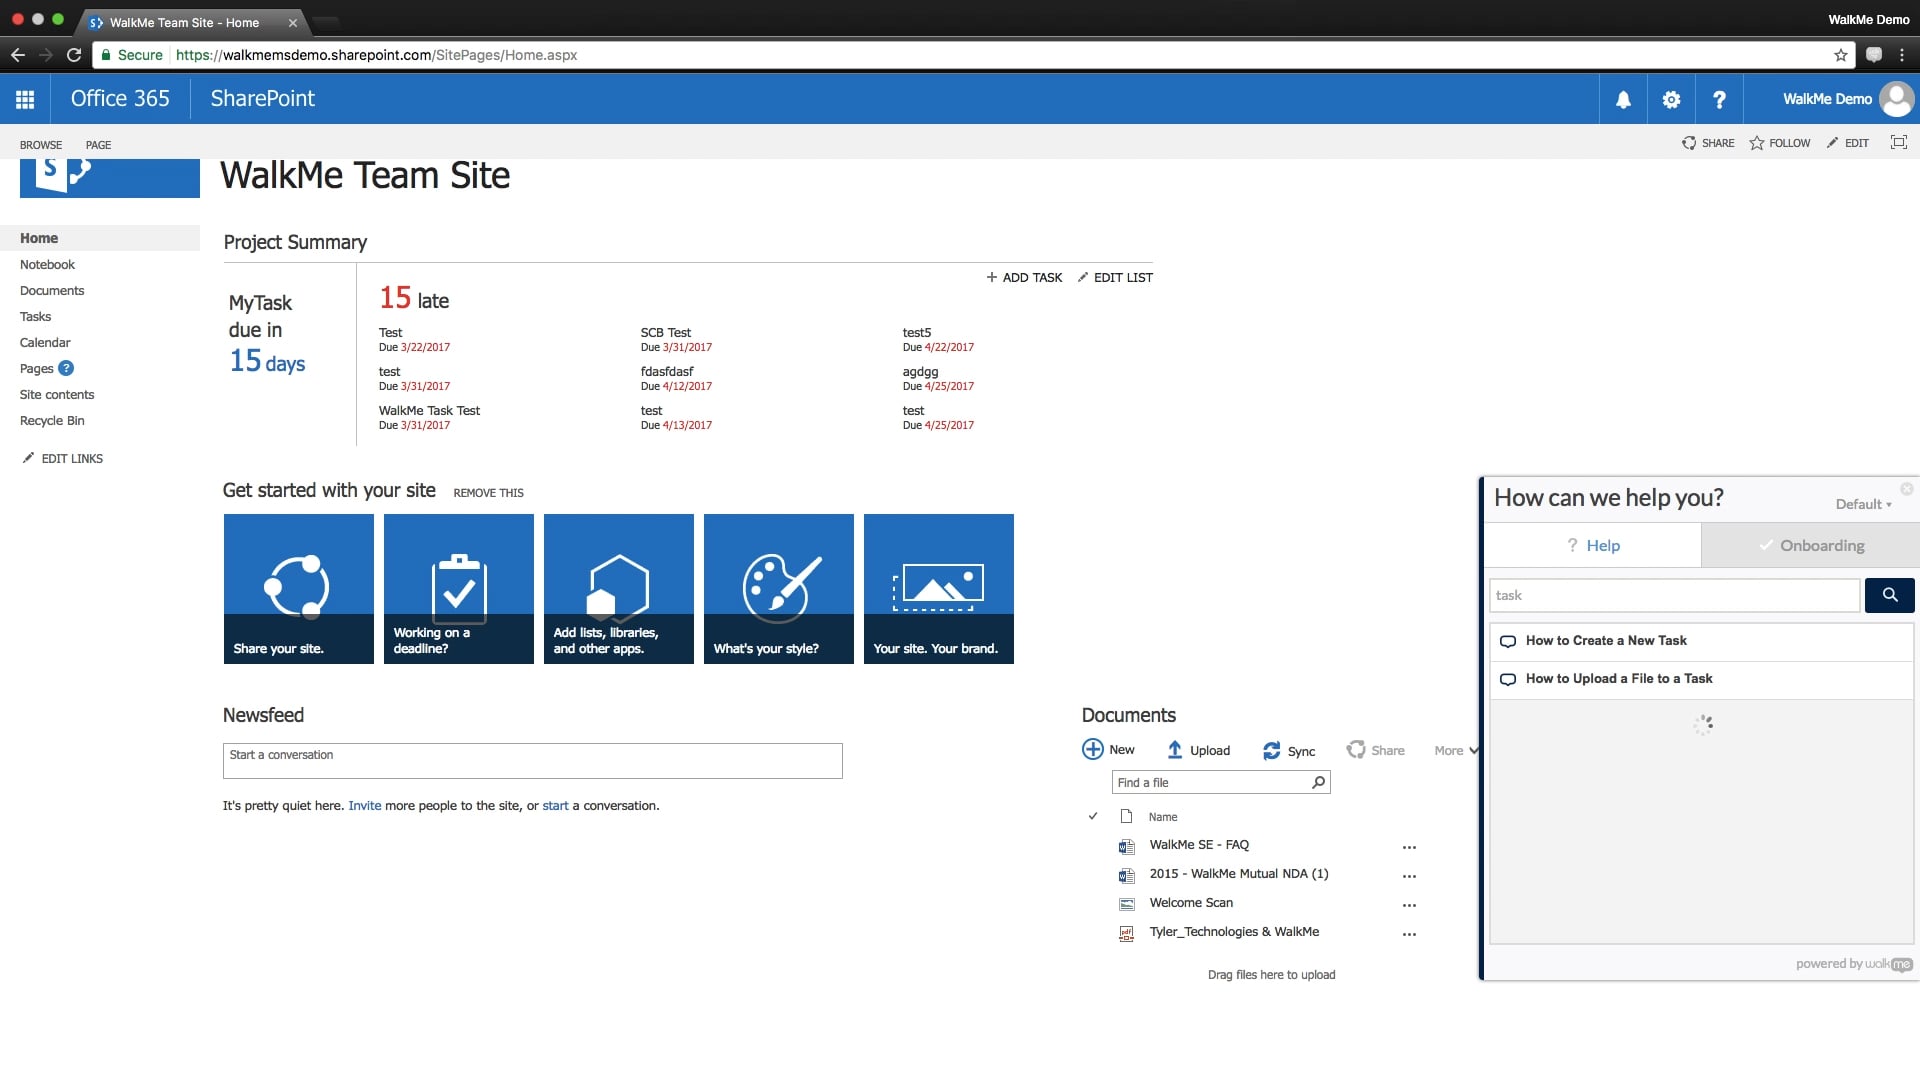This screenshot has height=1080, width=1920.
Task: Open Office 365 help question mark
Action: pos(1719,99)
